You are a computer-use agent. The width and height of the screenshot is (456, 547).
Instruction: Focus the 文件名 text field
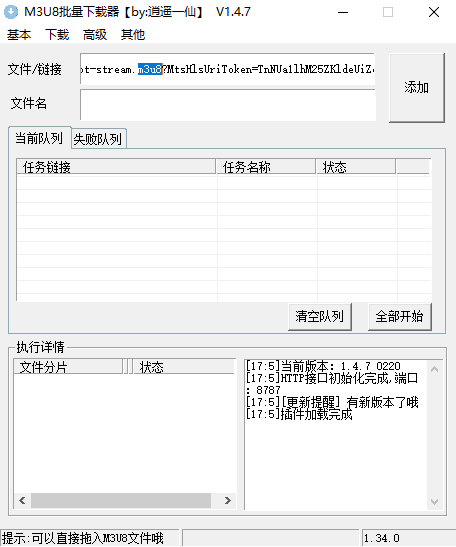tap(227, 105)
